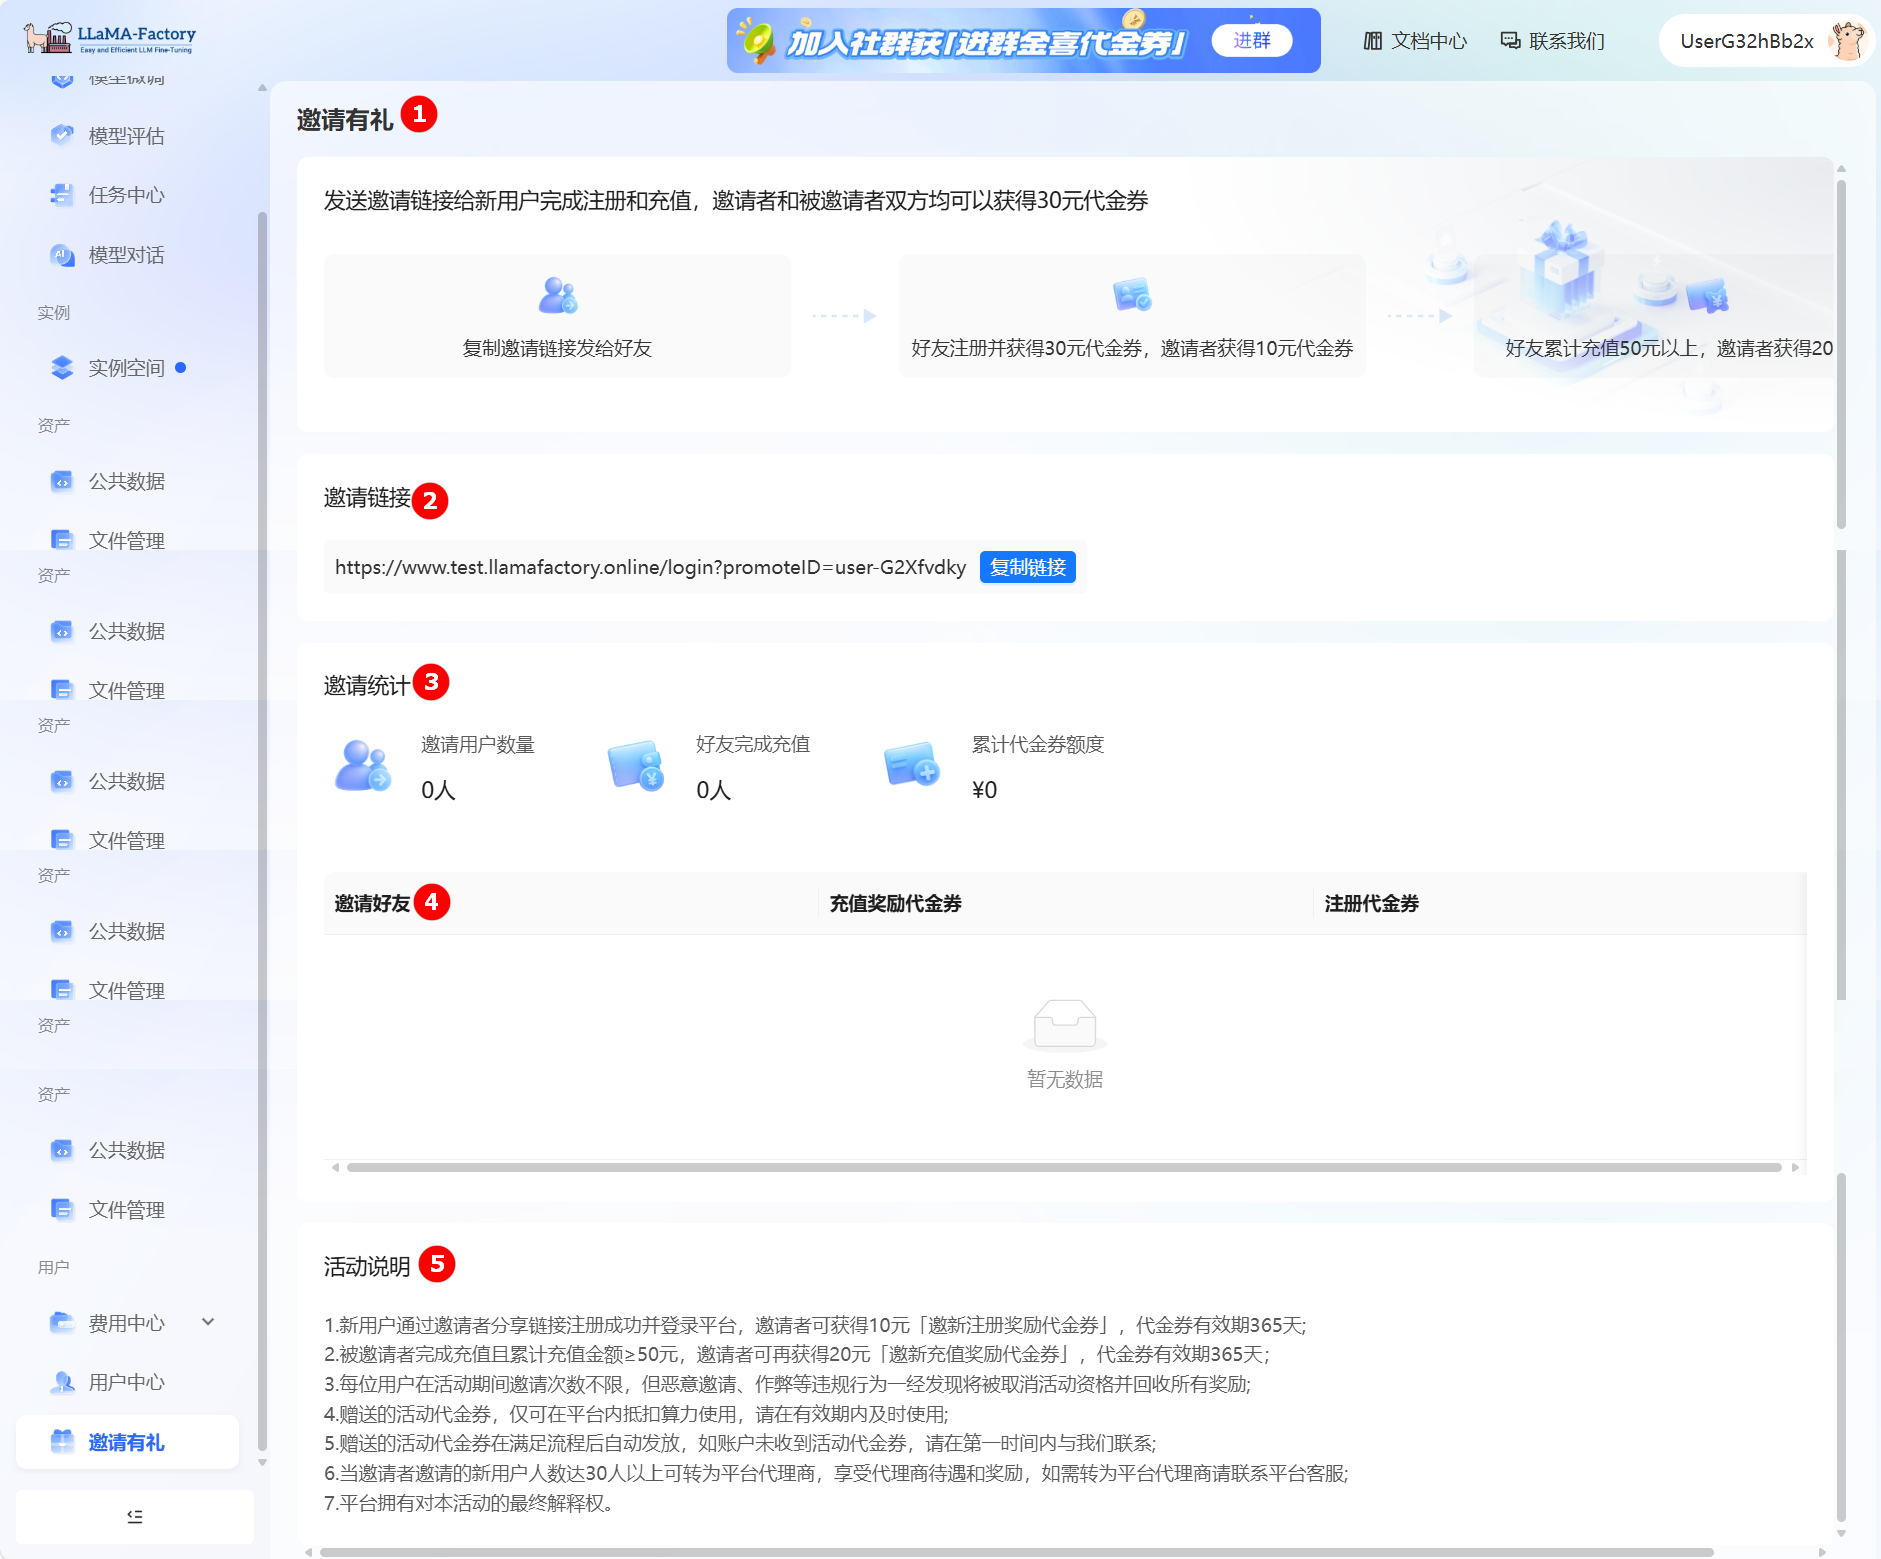Click the 费用中心 chevron arrow
The height and width of the screenshot is (1559, 1881).
pyautogui.click(x=208, y=1322)
